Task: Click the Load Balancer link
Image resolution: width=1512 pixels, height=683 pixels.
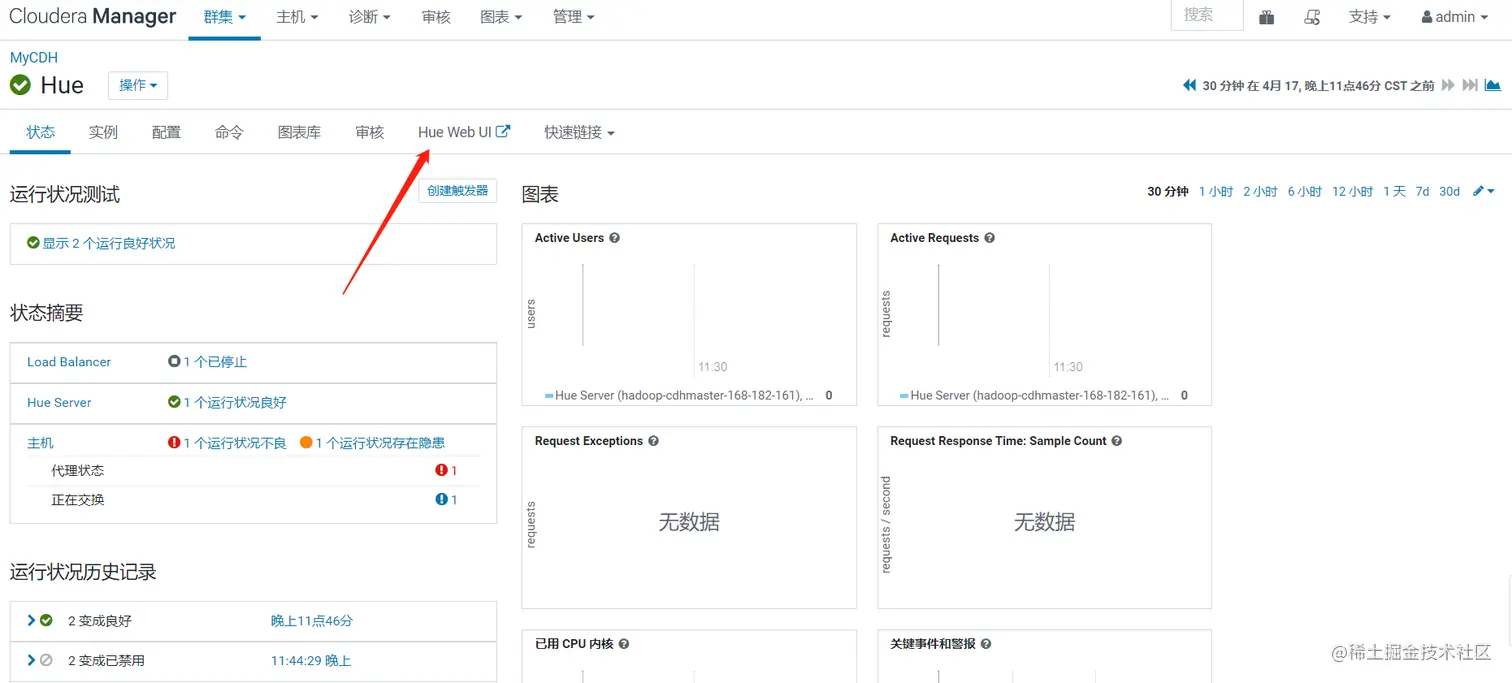Action: 69,362
